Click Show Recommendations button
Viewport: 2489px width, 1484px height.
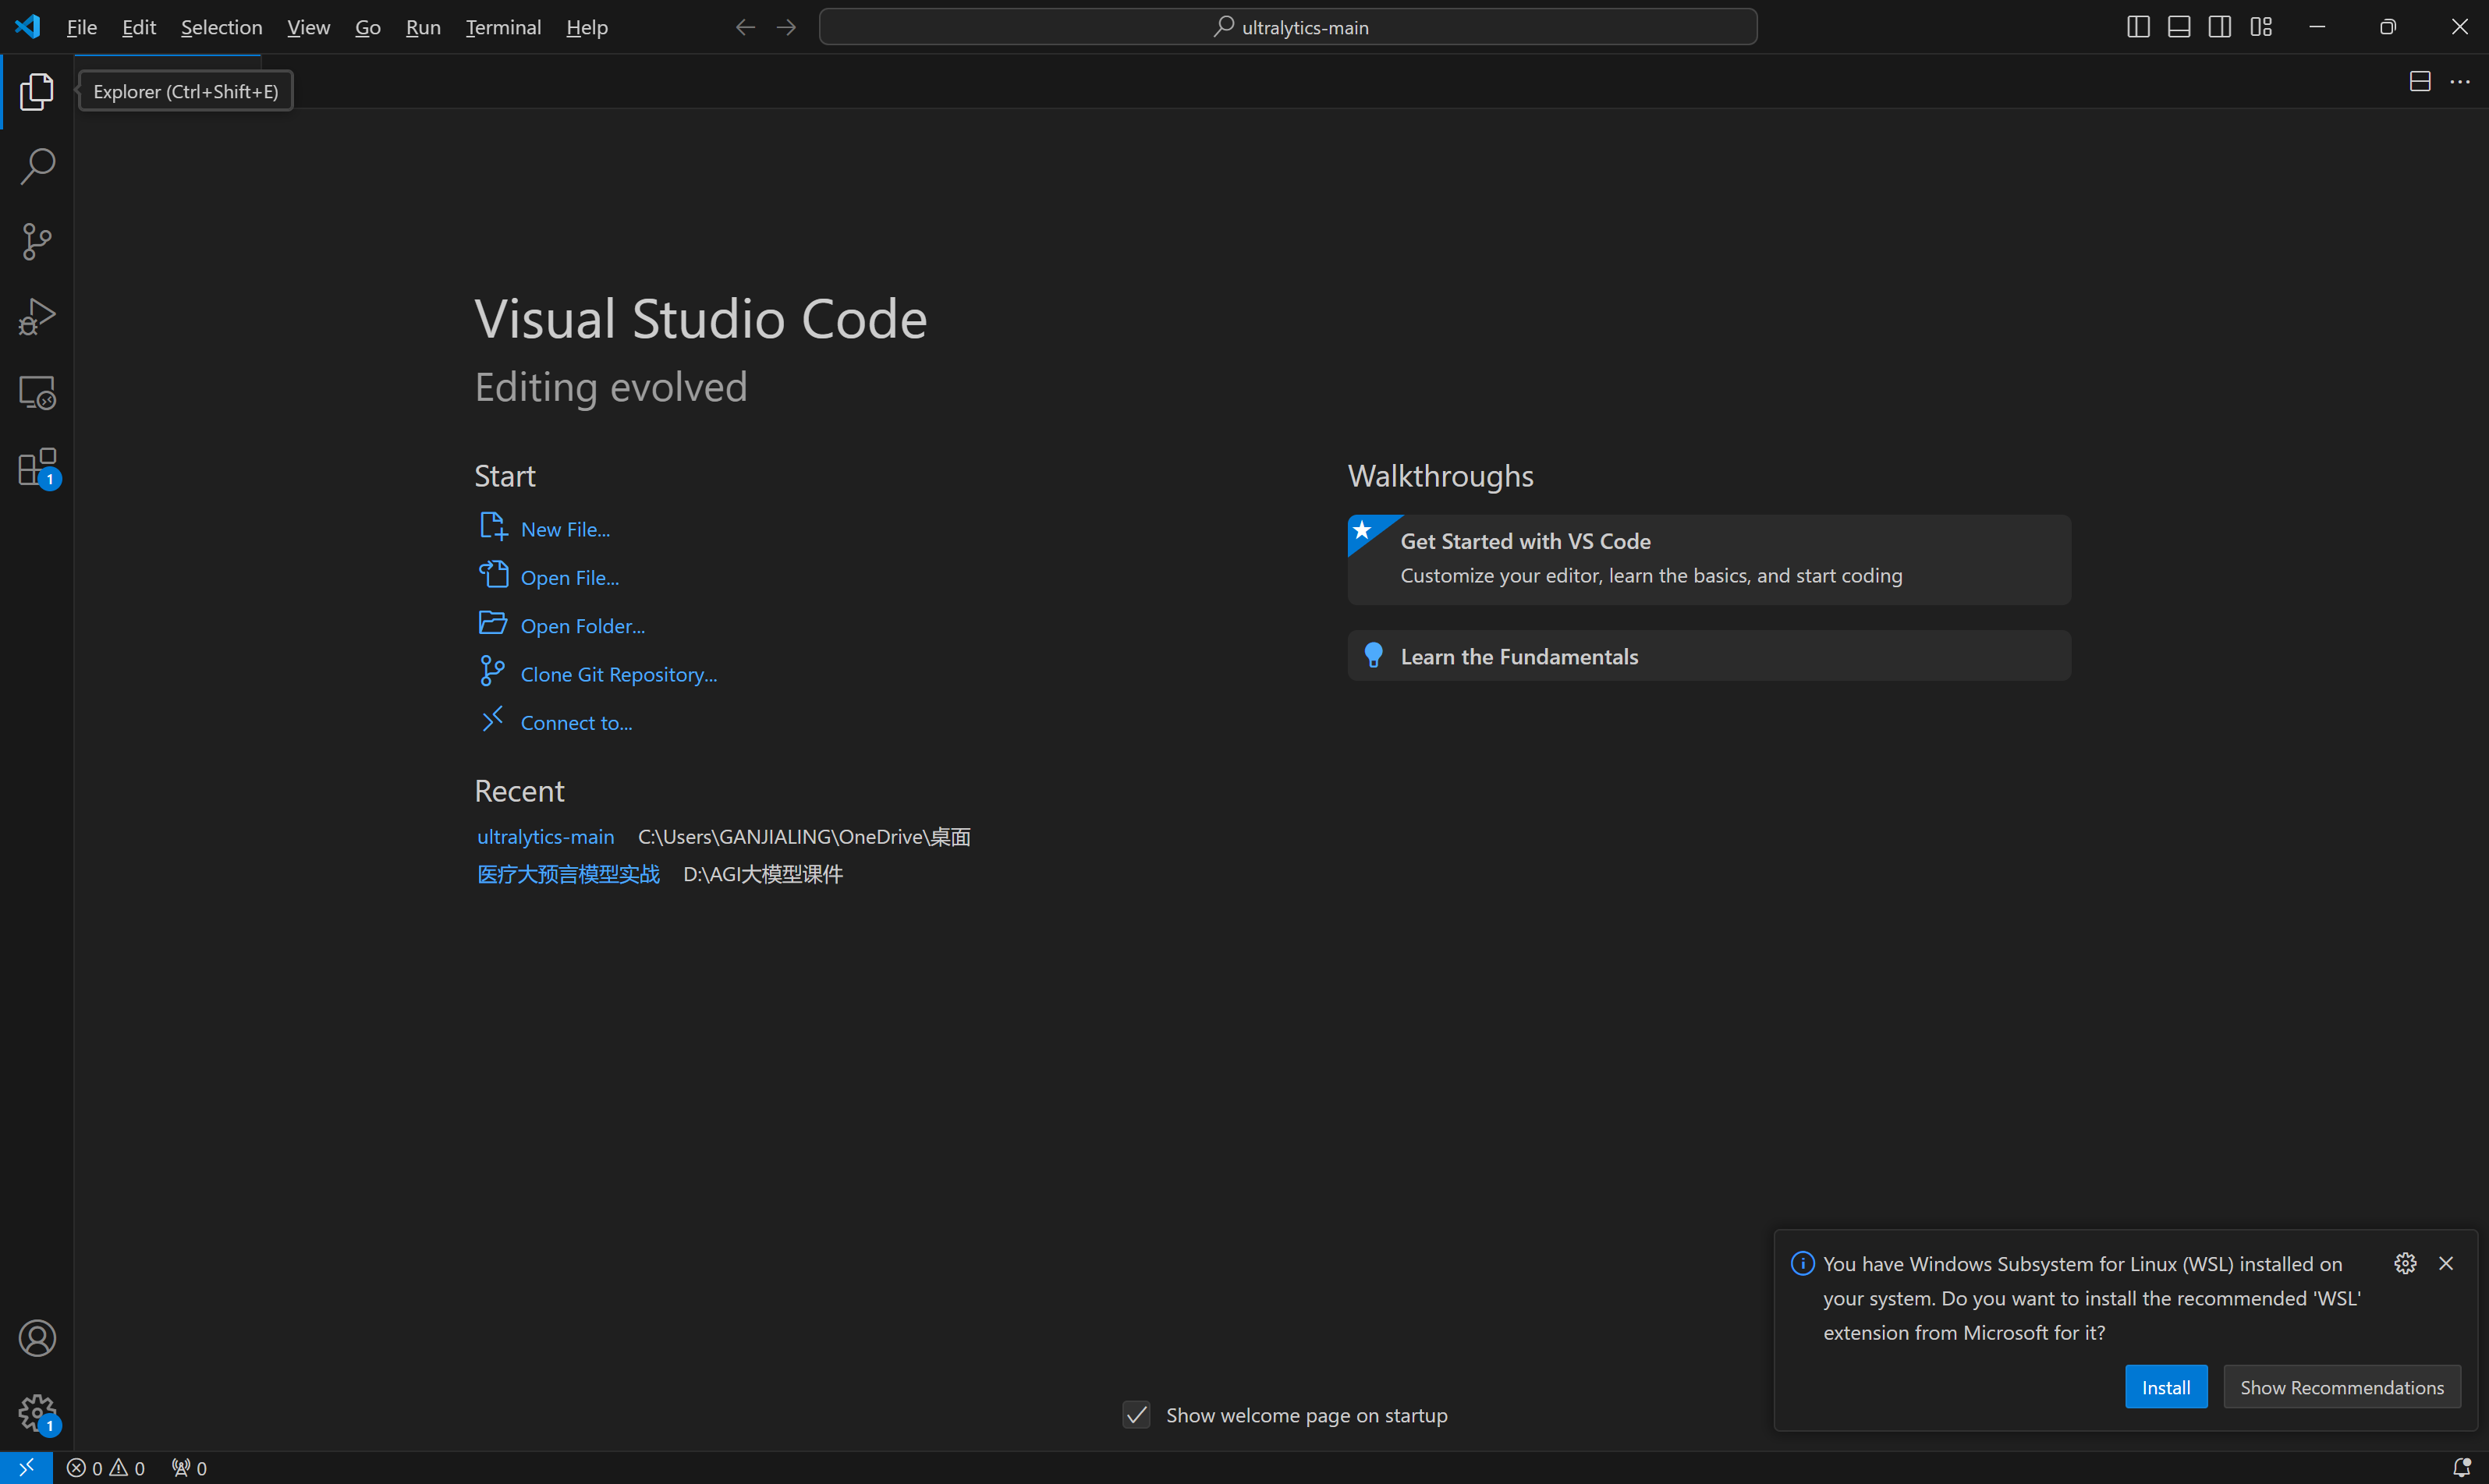(x=2342, y=1387)
